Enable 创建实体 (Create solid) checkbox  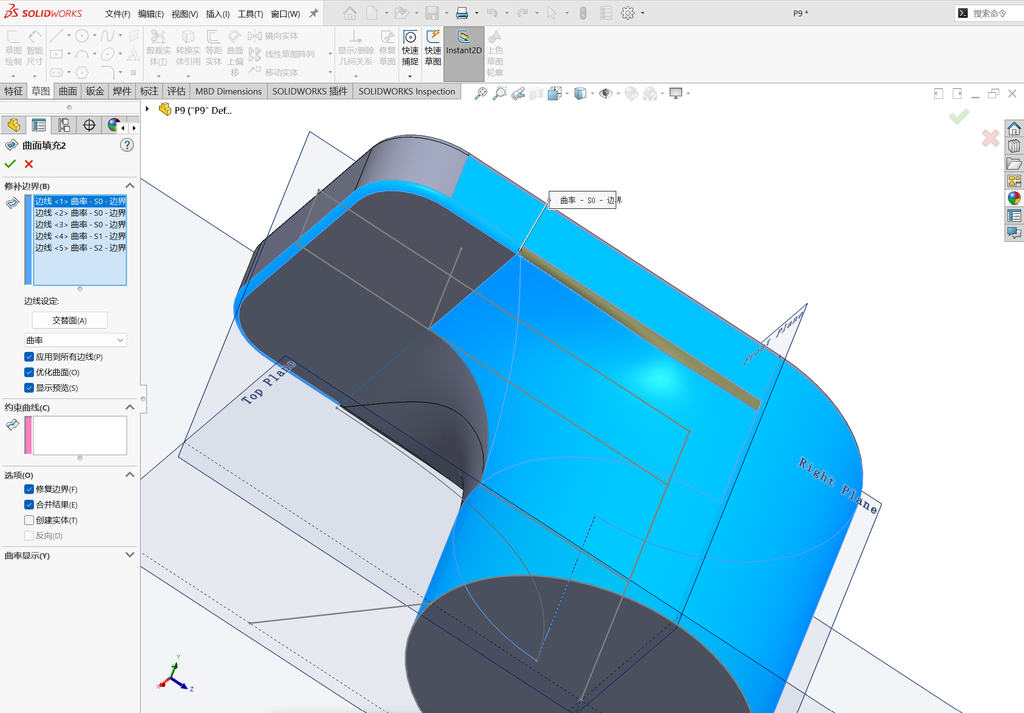tap(29, 520)
